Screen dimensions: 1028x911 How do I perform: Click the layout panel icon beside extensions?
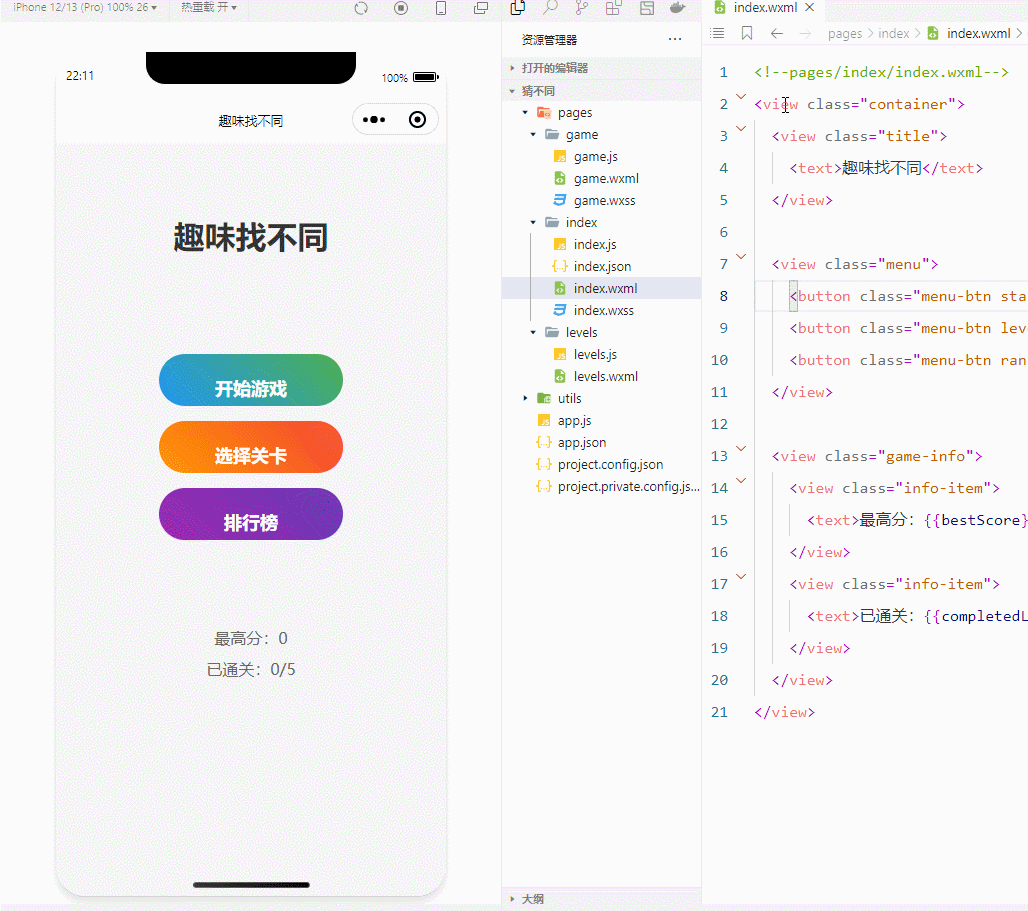(647, 8)
